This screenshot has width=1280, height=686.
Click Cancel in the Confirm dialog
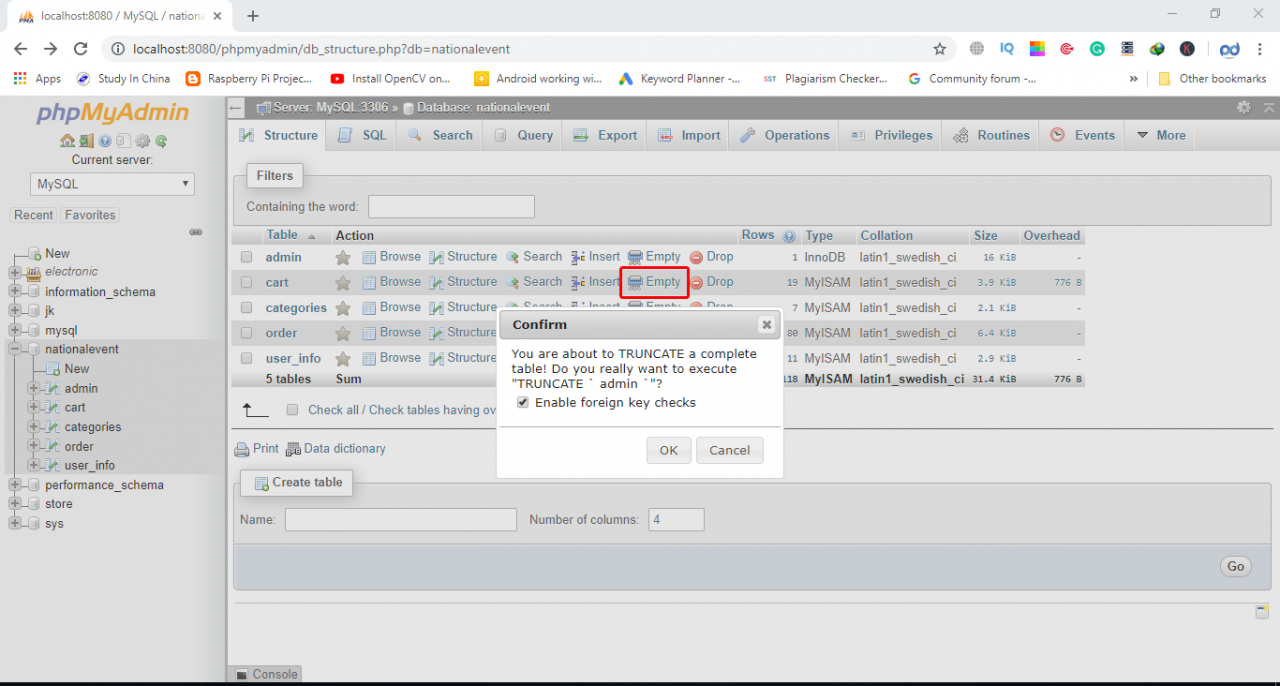click(x=730, y=450)
